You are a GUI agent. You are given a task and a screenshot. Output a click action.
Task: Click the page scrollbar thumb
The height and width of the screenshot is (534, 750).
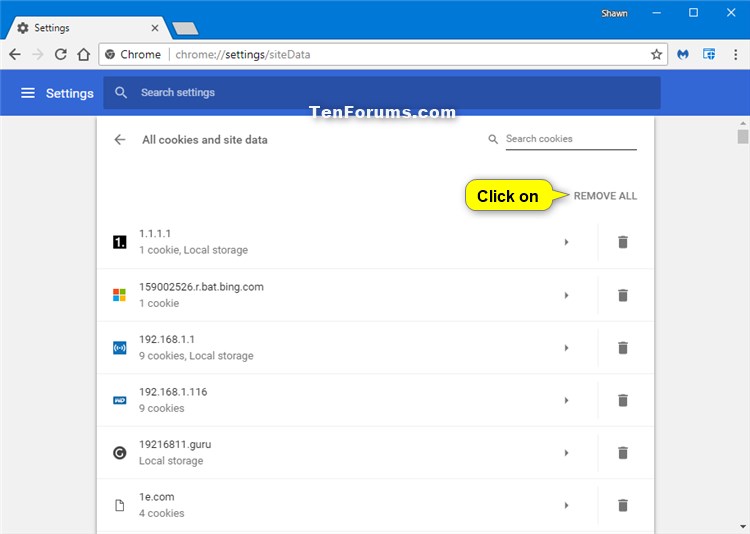point(742,136)
